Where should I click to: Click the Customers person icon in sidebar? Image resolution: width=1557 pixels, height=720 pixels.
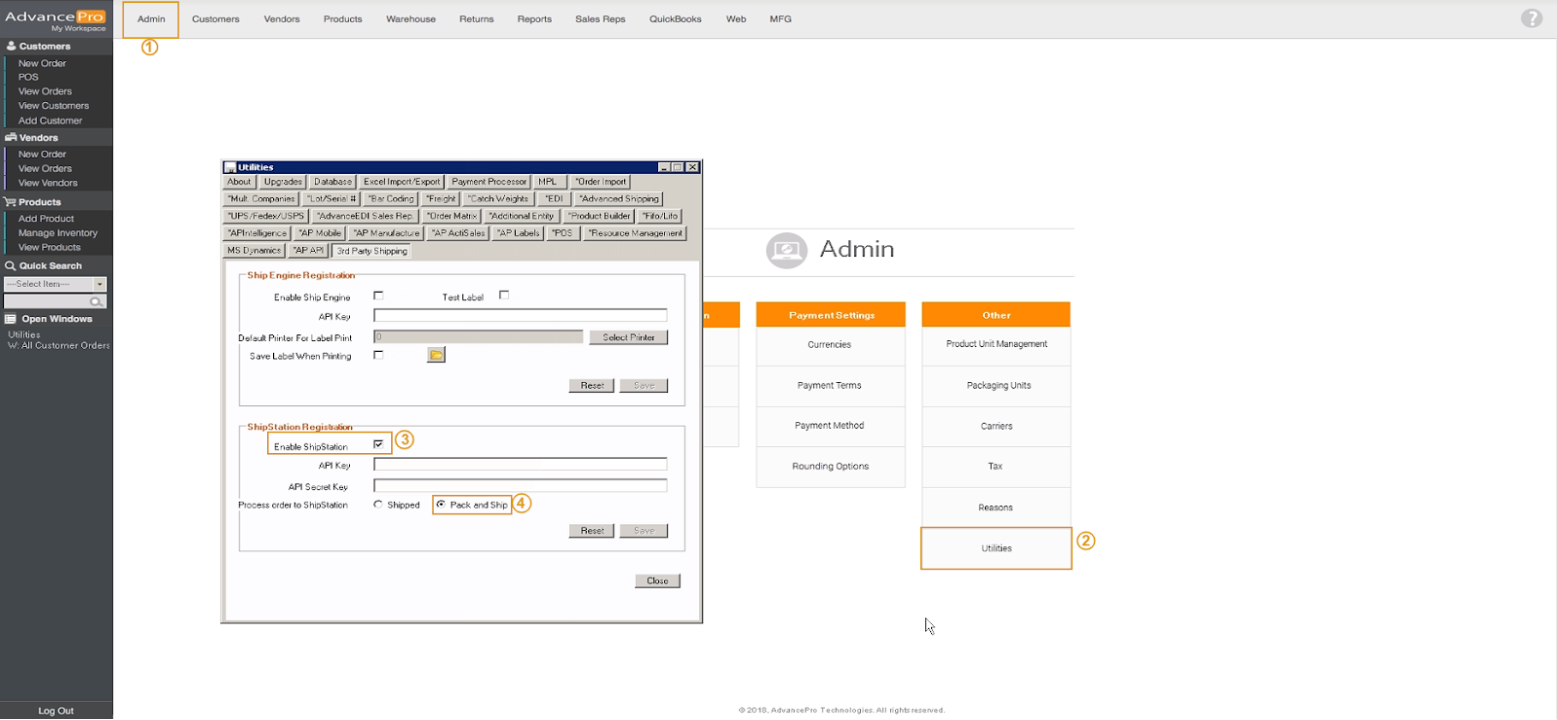point(11,46)
